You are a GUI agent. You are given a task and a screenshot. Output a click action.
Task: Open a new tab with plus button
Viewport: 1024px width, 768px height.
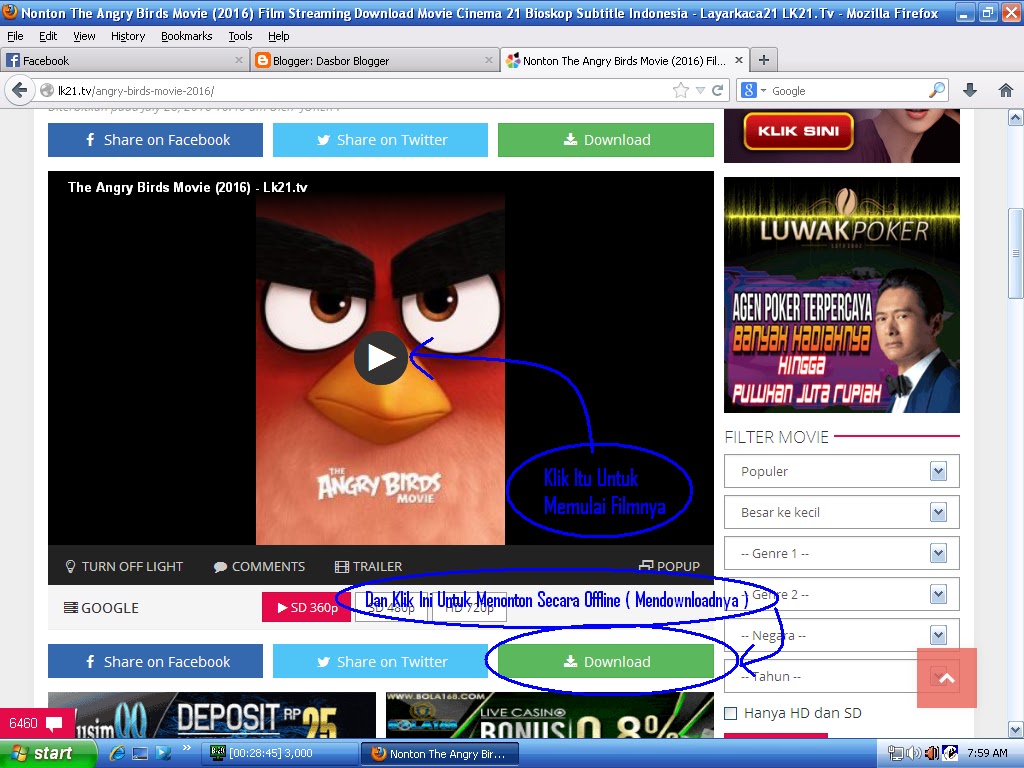[763, 60]
